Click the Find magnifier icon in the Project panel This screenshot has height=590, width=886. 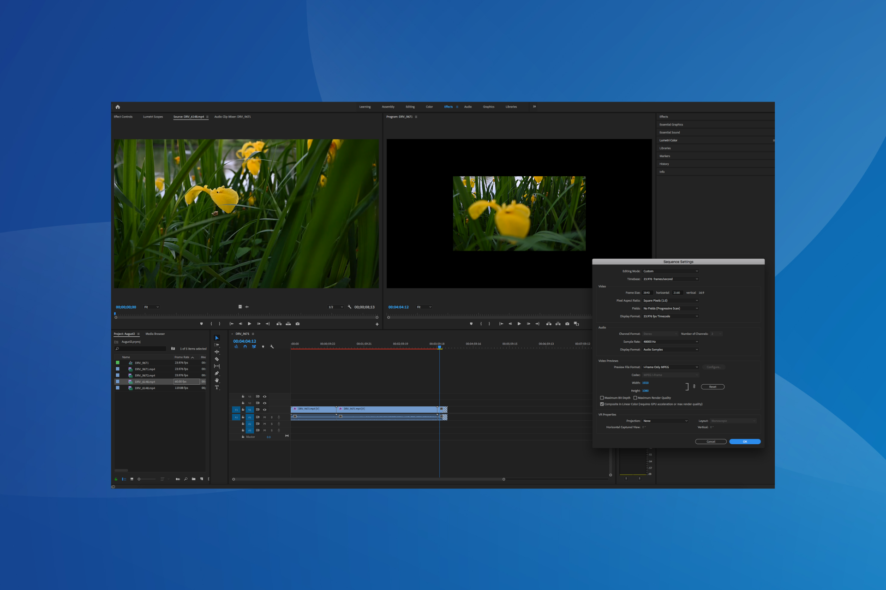point(186,479)
